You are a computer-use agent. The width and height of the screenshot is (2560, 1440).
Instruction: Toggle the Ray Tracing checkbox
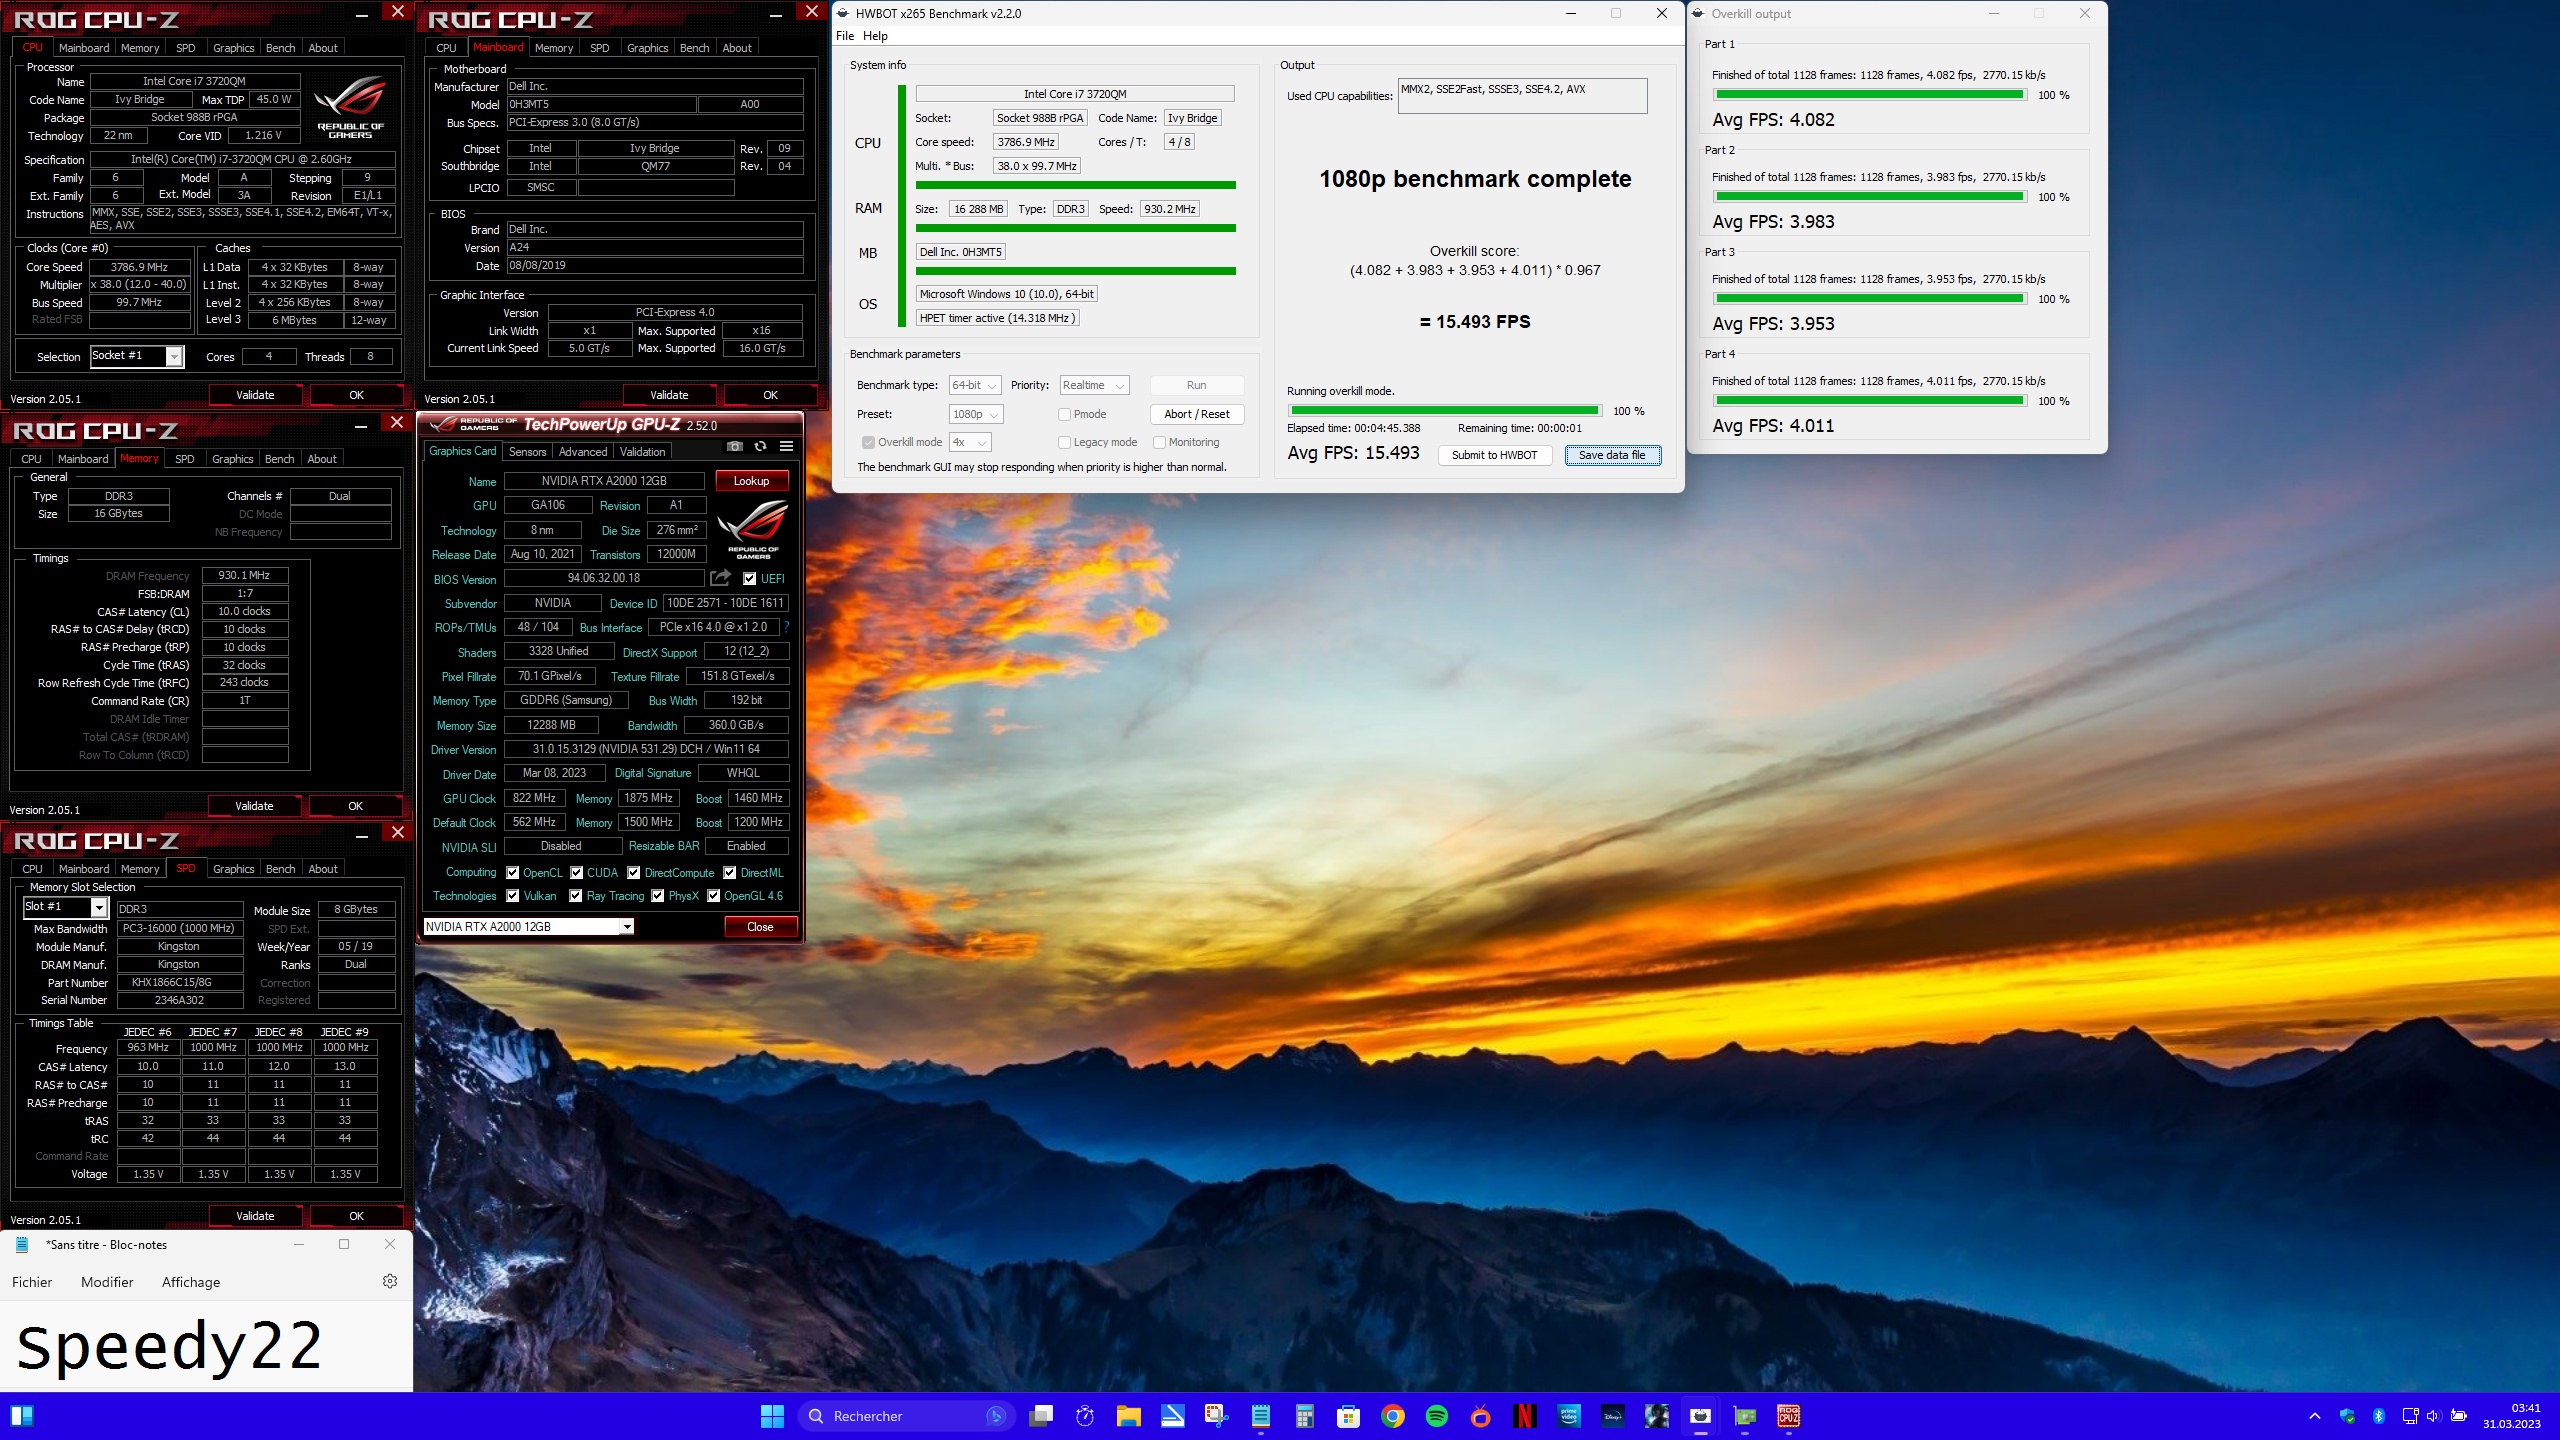(576, 896)
